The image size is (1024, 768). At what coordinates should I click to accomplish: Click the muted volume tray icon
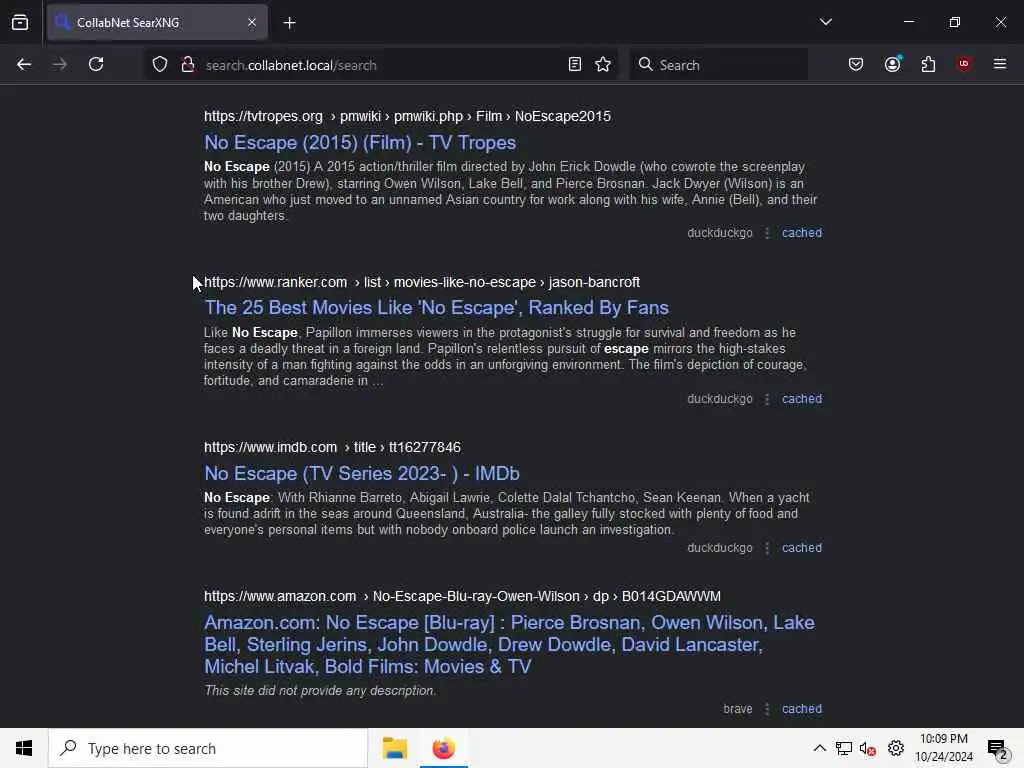point(867,748)
